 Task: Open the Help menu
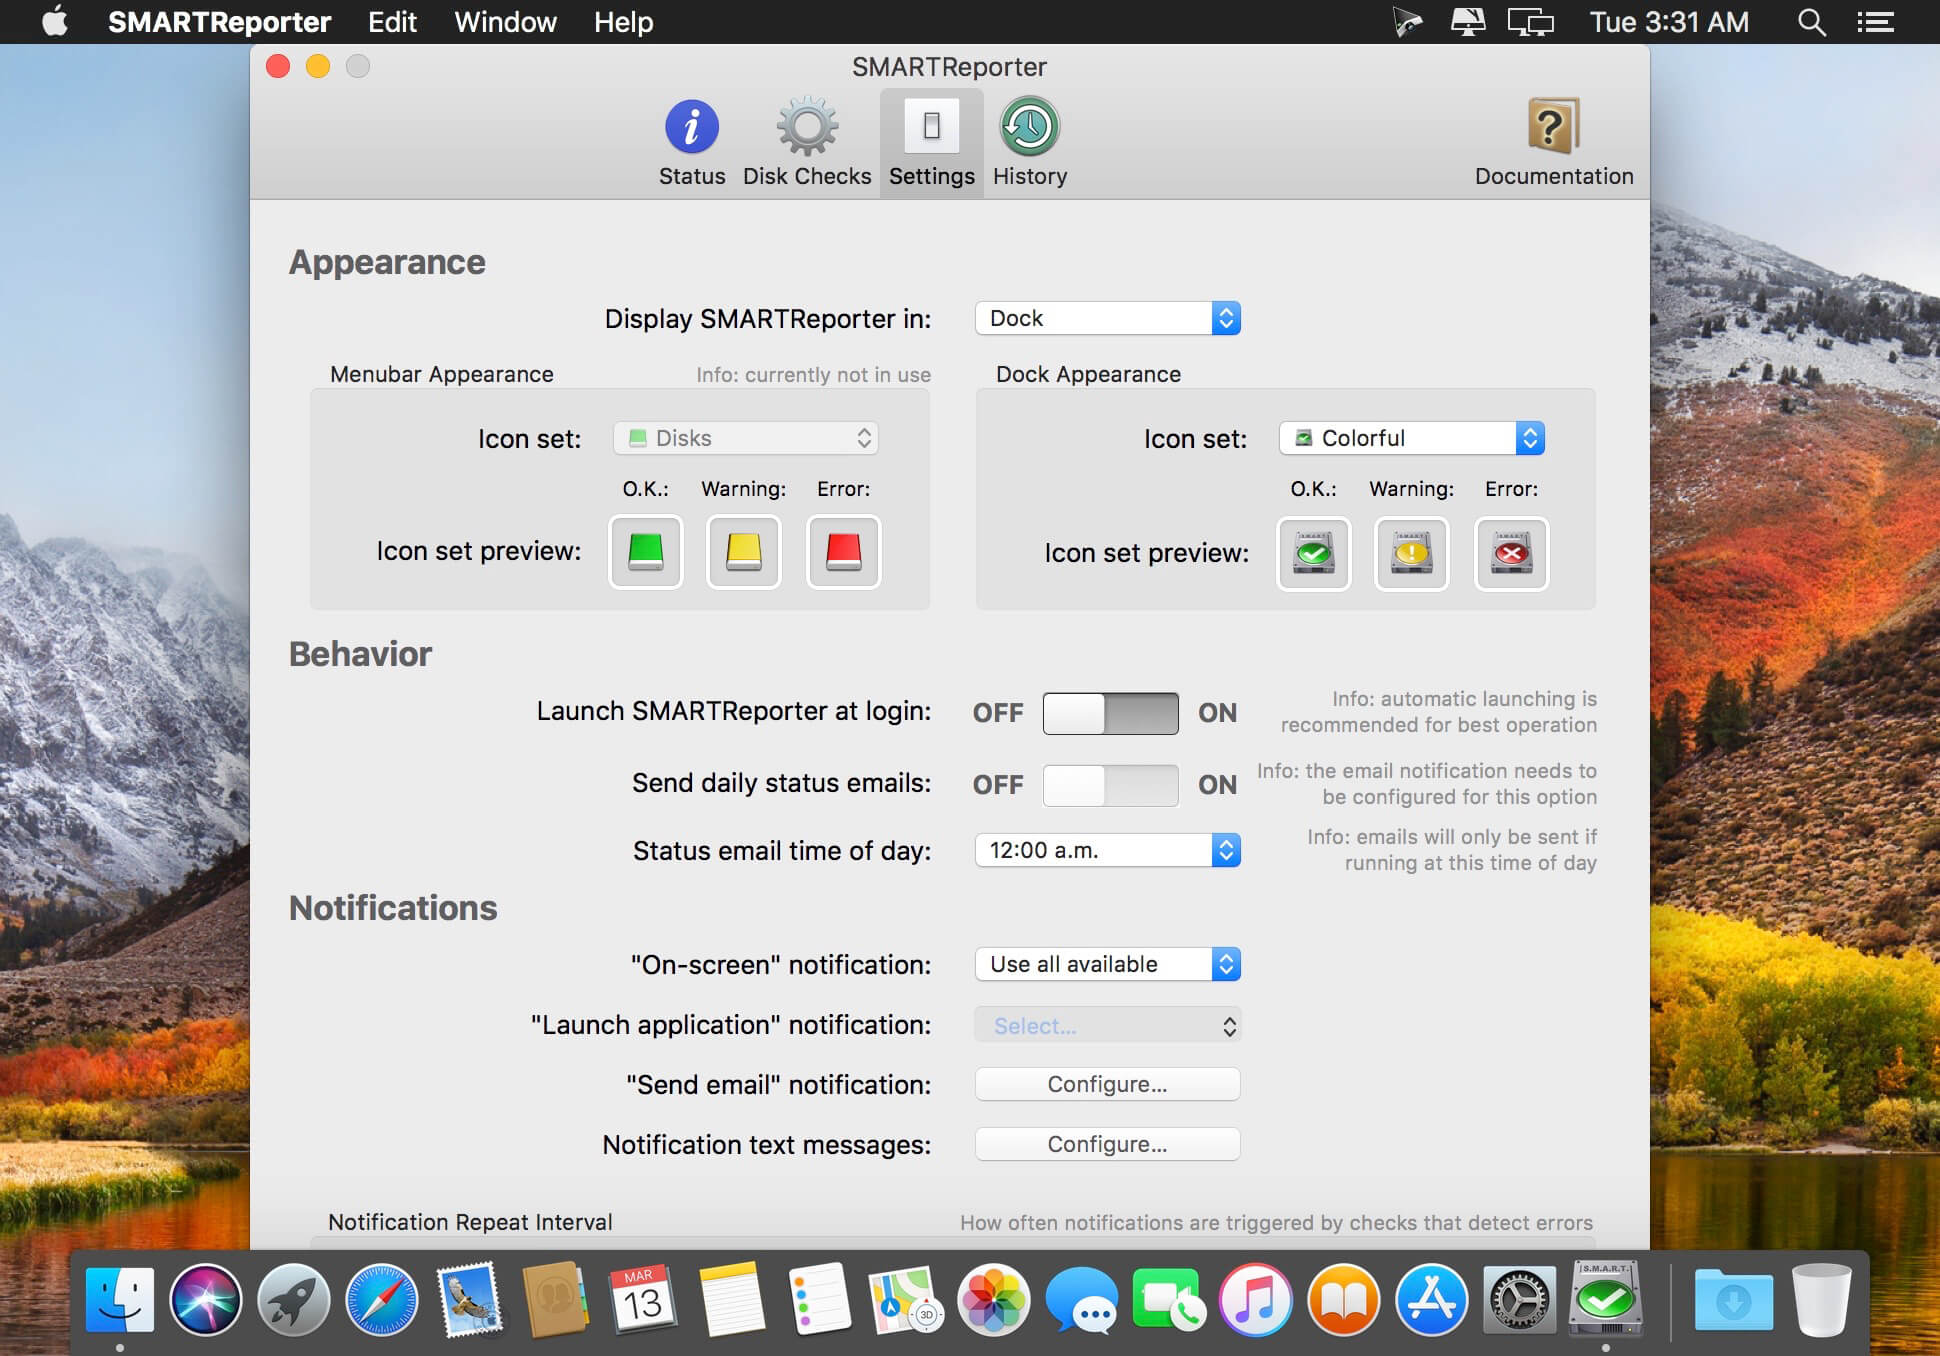(x=623, y=22)
